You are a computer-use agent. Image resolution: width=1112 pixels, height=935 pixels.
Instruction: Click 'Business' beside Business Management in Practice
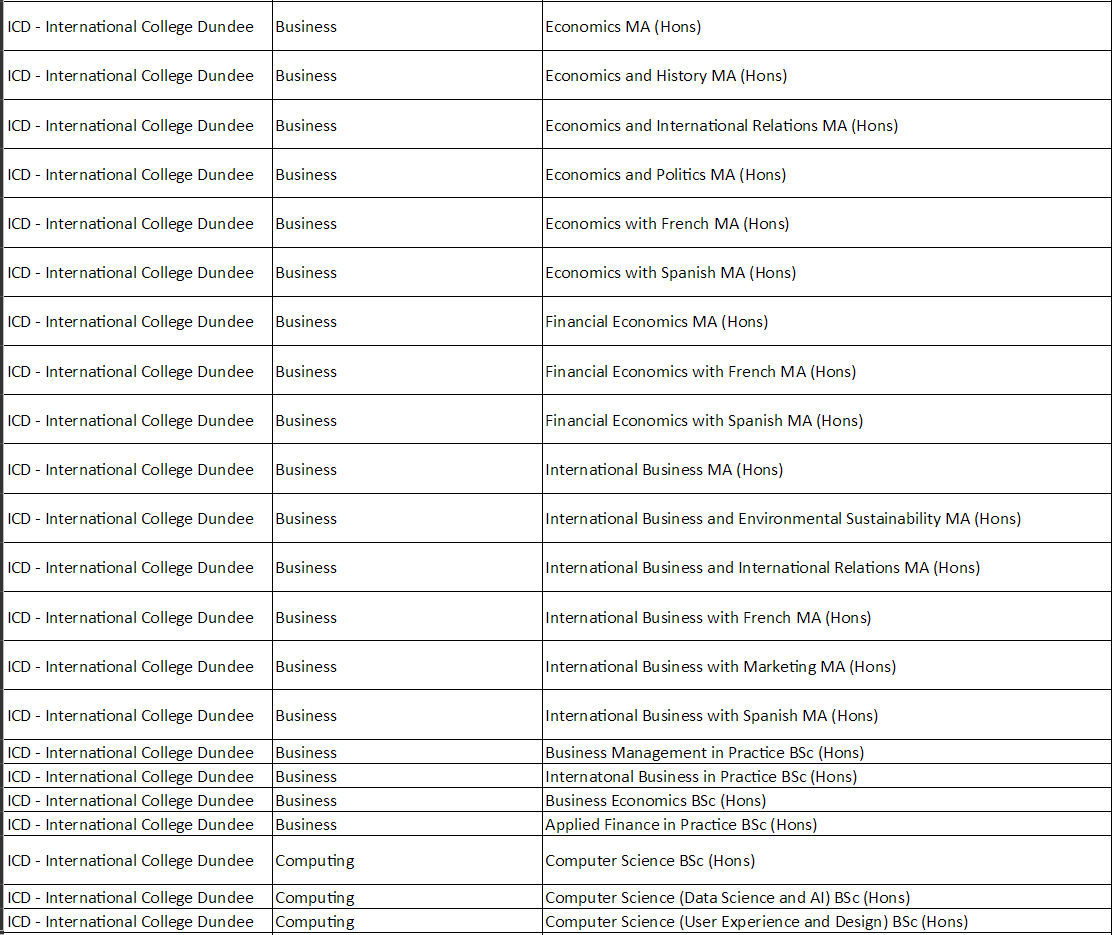tap(306, 752)
